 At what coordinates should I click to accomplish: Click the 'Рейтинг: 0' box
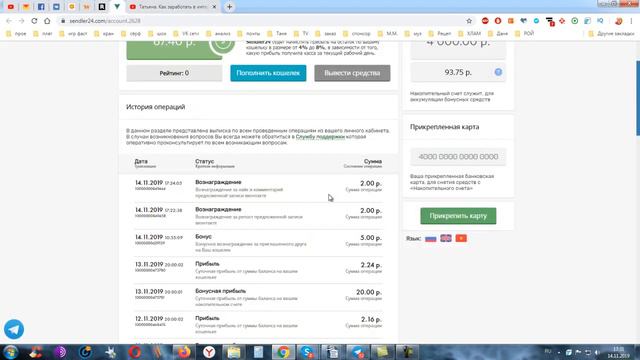(x=174, y=73)
